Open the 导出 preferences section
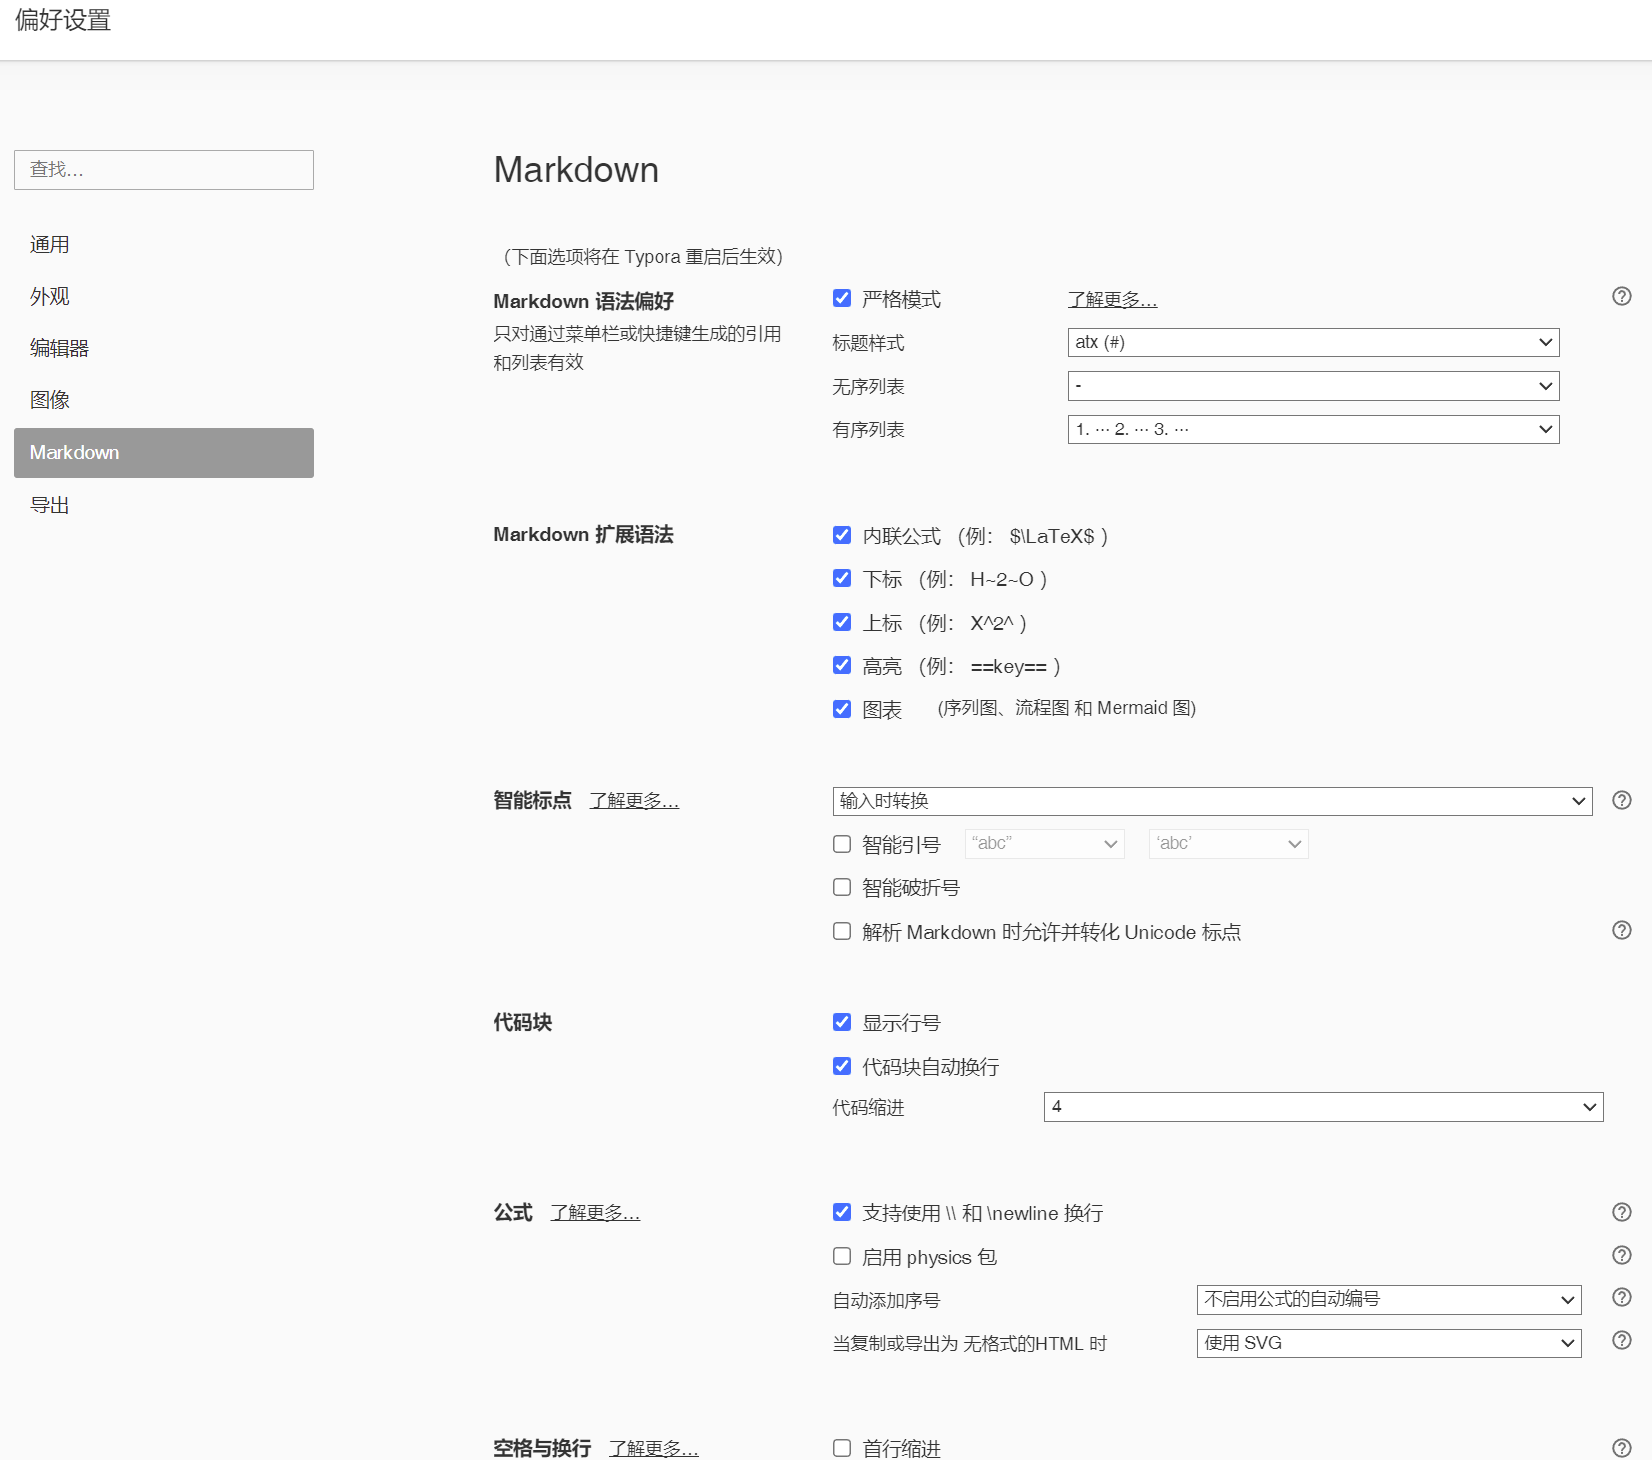The height and width of the screenshot is (1460, 1652). pos(49,504)
